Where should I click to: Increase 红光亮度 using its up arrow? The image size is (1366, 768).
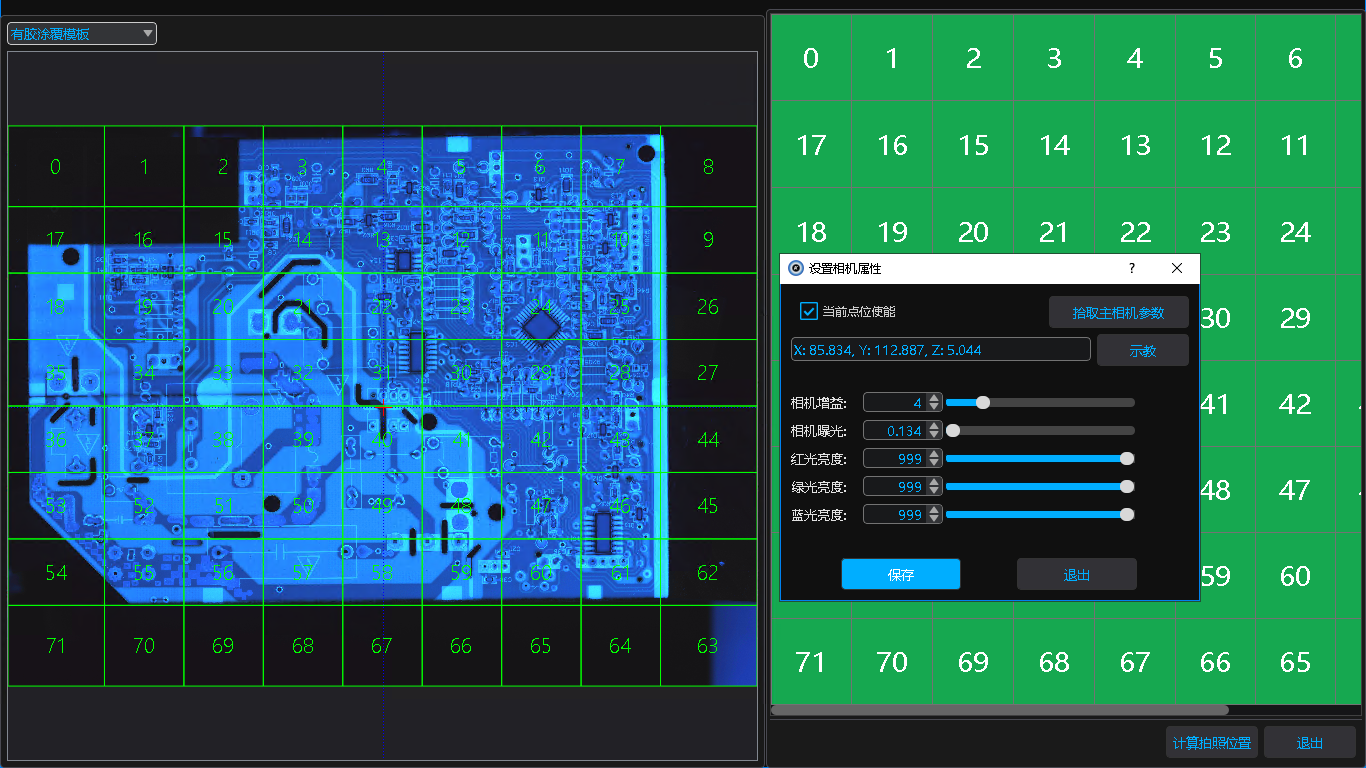(x=934, y=454)
